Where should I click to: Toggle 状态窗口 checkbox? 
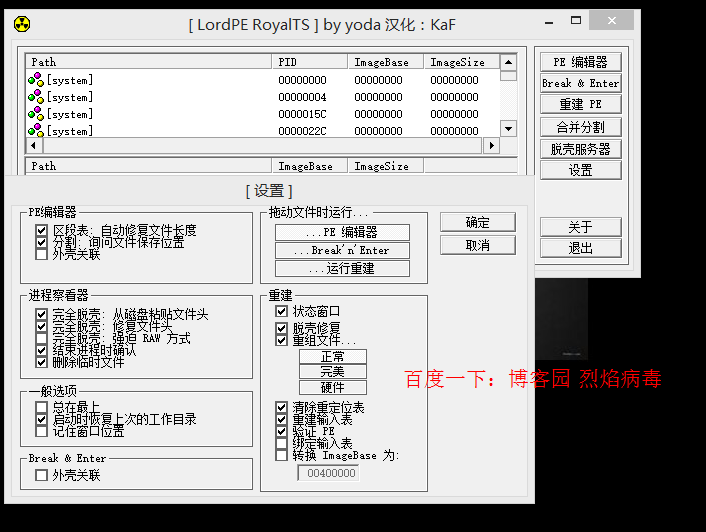(281, 311)
